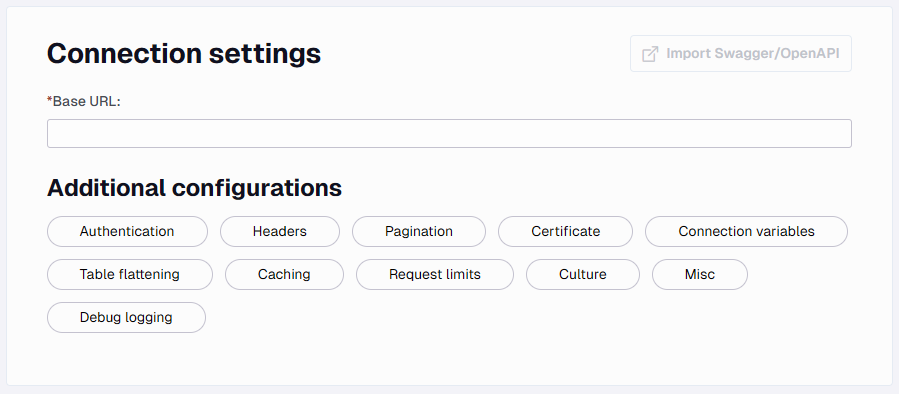Image resolution: width=899 pixels, height=394 pixels.
Task: Click the external-link import icon
Action: pyautogui.click(x=650, y=54)
